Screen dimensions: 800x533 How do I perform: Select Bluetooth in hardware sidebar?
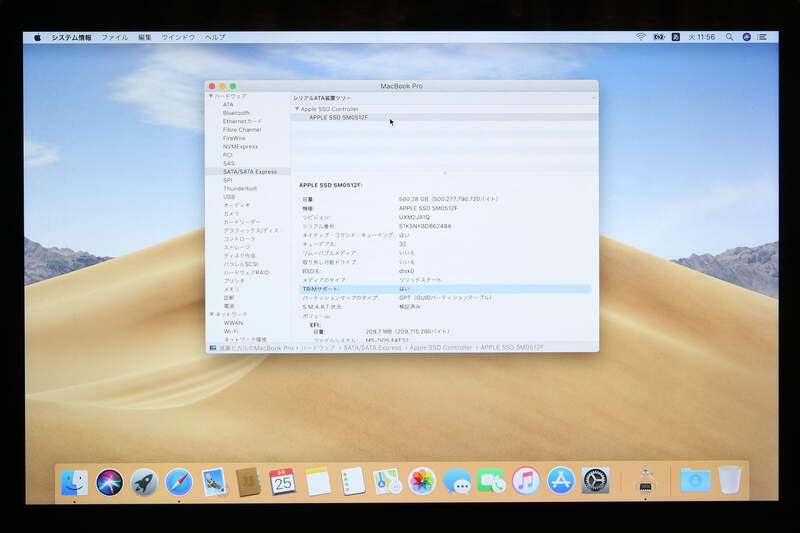pos(236,113)
